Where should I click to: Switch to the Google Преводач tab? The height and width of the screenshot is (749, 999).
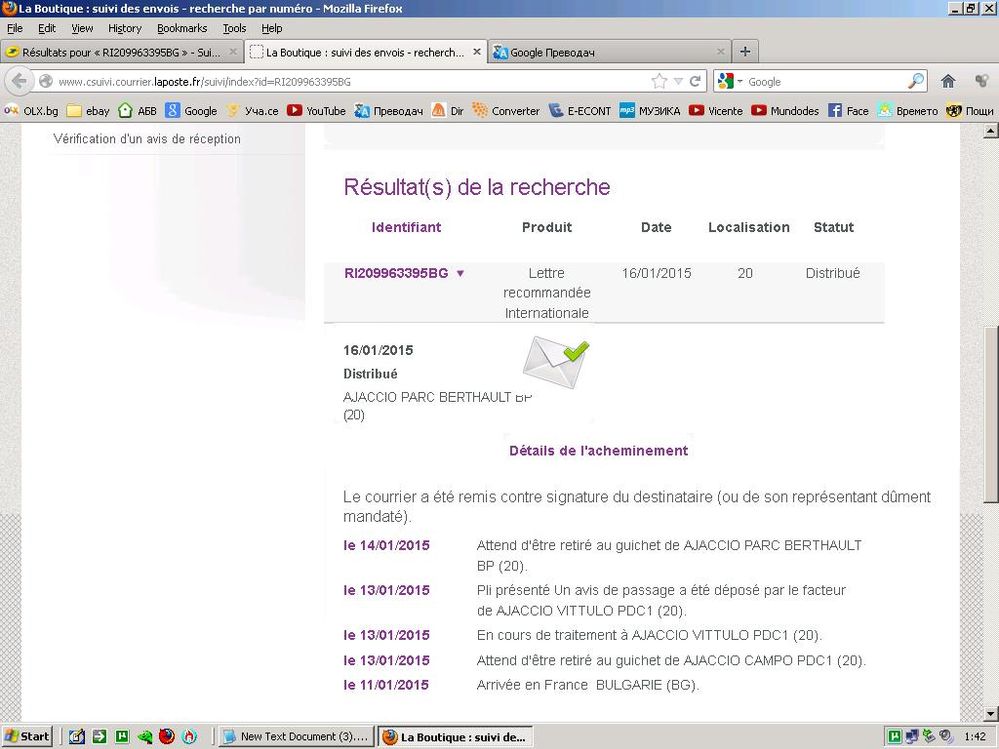(610, 52)
